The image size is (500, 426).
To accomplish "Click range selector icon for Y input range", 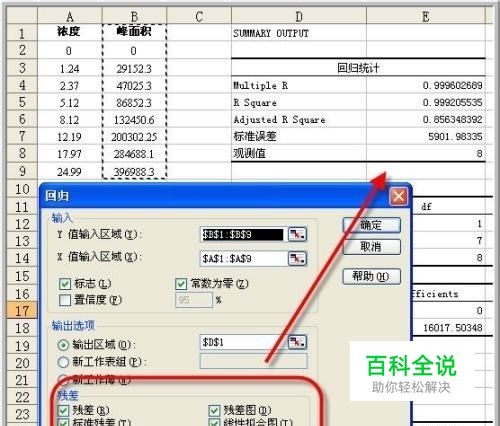I will point(297,234).
